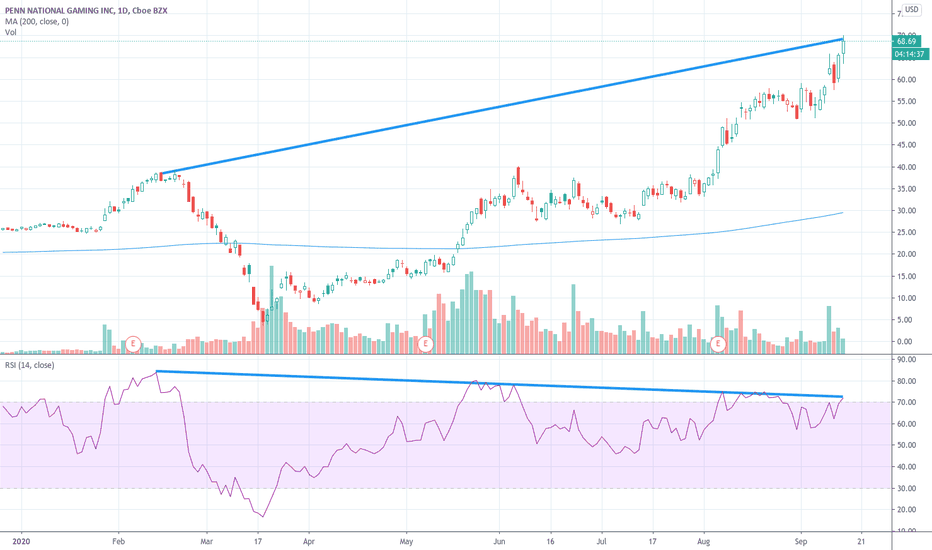
Task: Select the blue trend line on price chart
Action: (502, 106)
